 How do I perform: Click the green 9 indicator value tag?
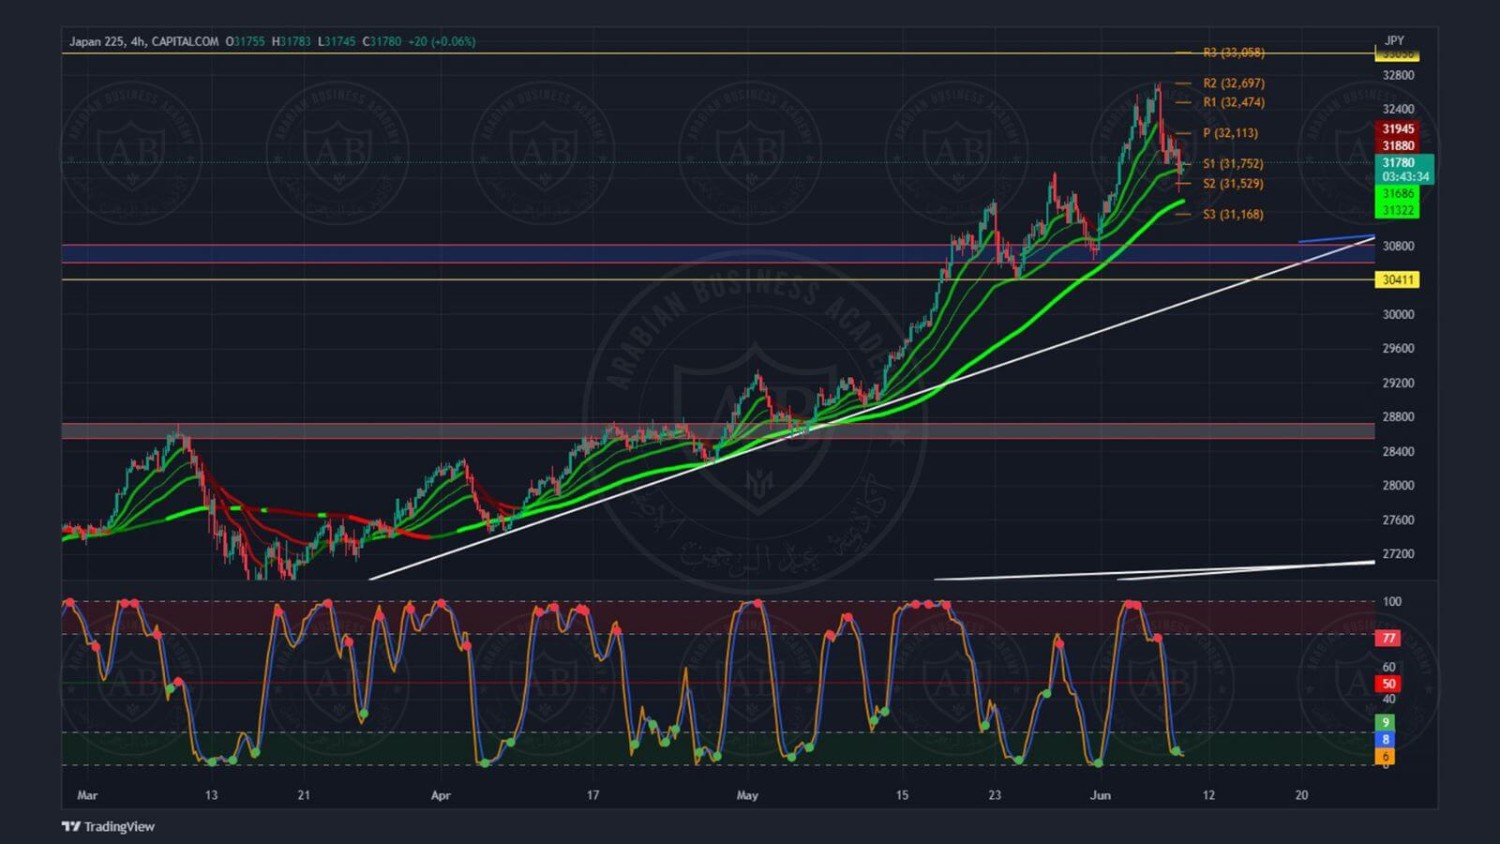click(x=1385, y=722)
